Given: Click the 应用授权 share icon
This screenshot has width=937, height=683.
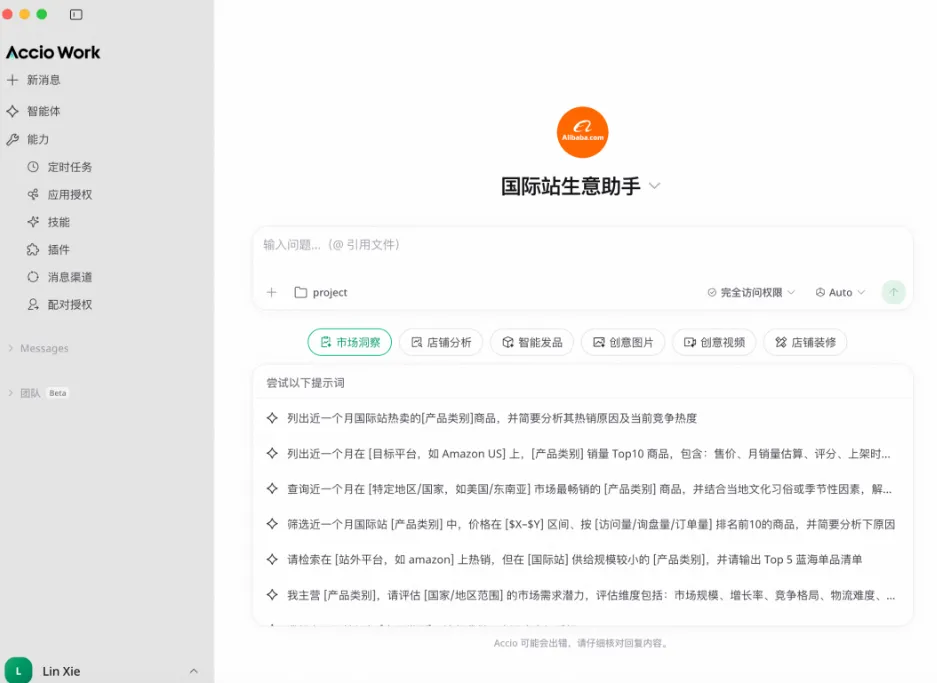Looking at the screenshot, I should [x=33, y=194].
